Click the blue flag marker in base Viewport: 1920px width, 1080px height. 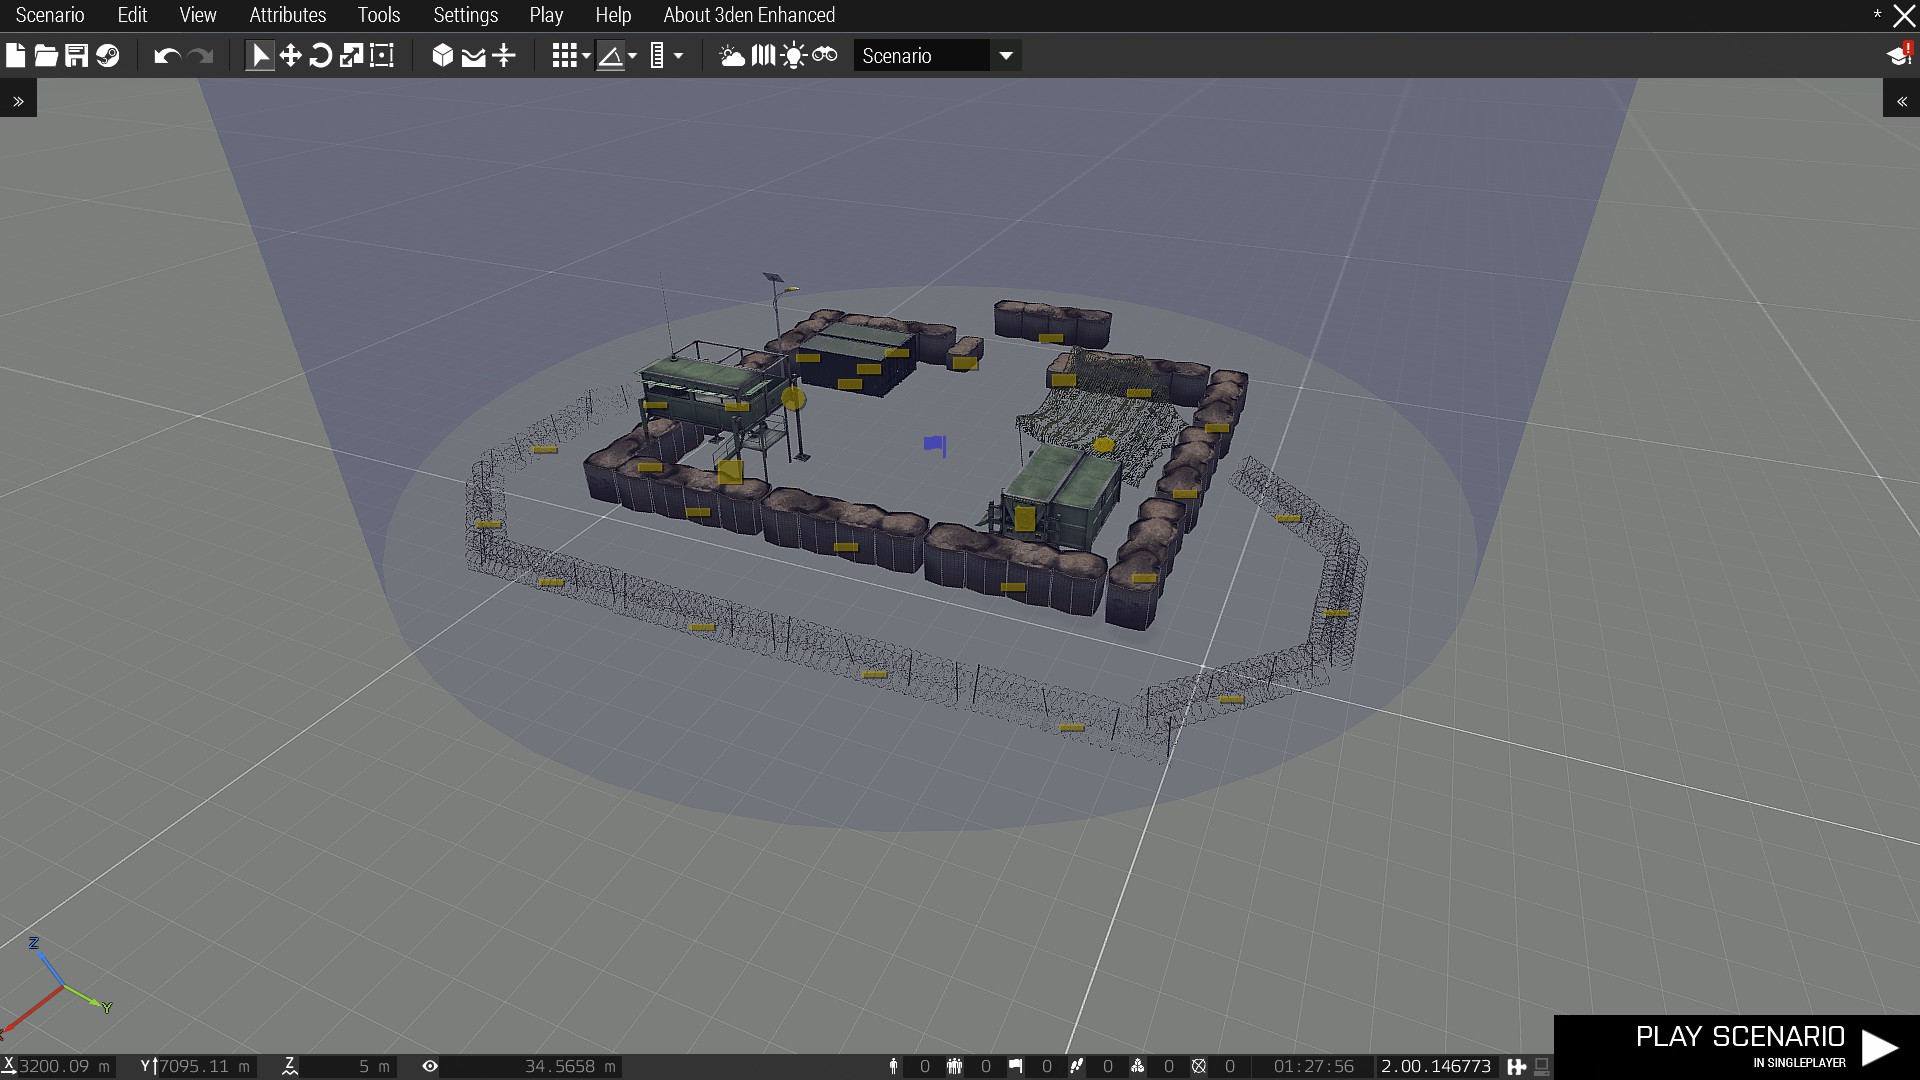[x=935, y=445]
